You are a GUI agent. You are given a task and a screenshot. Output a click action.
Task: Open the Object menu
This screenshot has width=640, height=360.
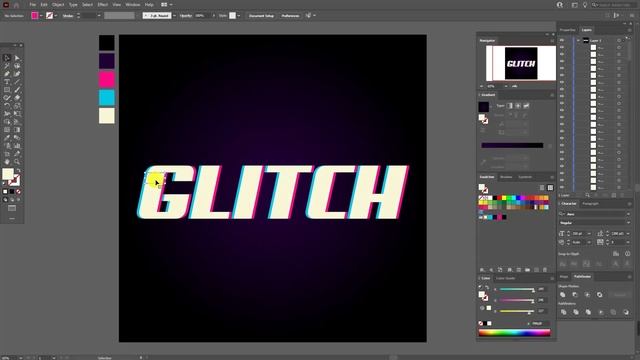pos(58,4)
